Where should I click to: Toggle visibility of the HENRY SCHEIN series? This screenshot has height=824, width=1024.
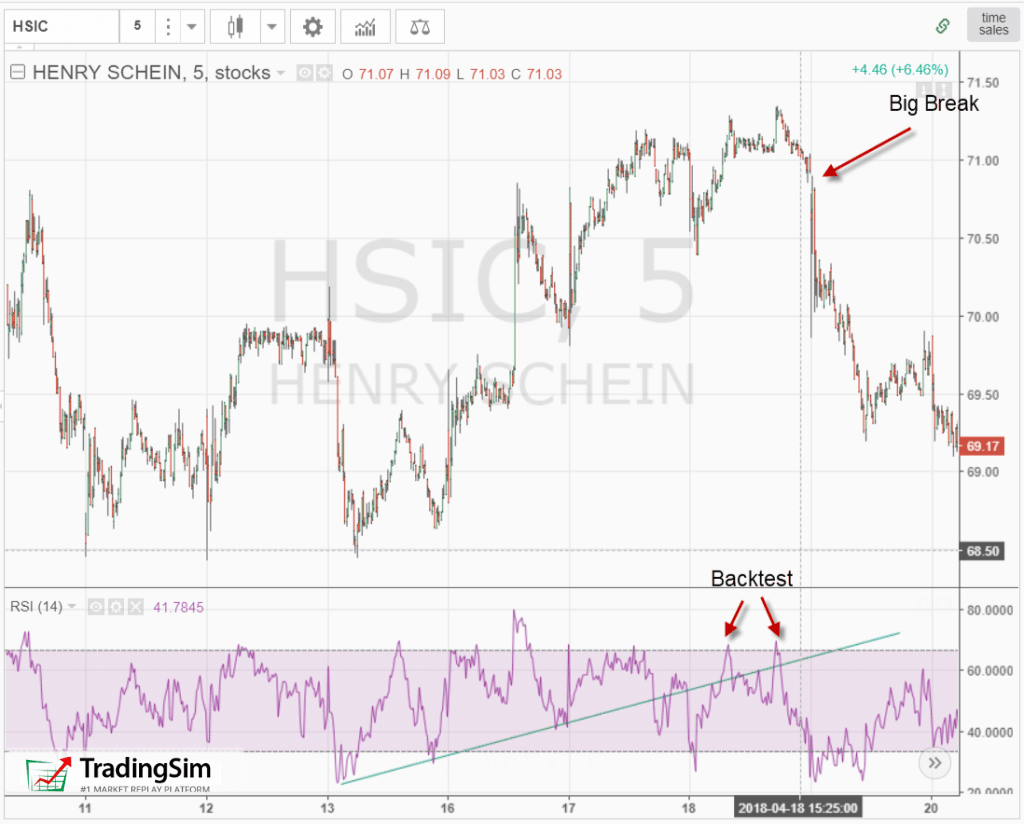(x=304, y=72)
